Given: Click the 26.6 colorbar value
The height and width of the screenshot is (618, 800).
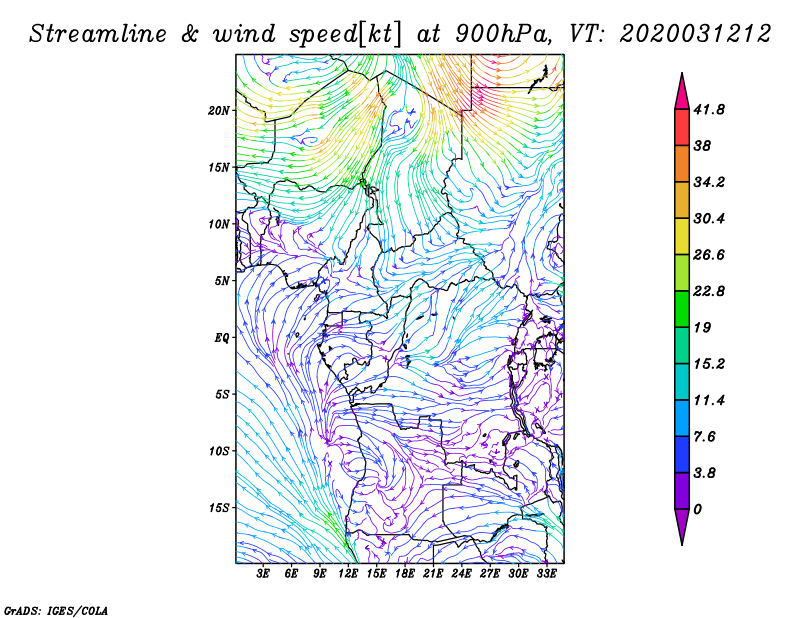Looking at the screenshot, I should (x=709, y=255).
